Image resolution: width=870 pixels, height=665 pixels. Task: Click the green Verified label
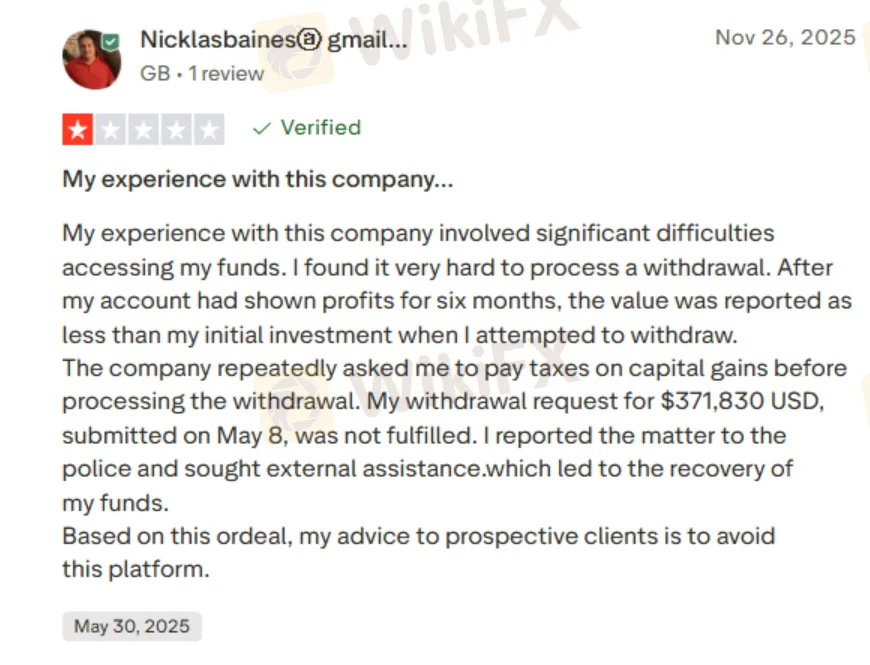(x=320, y=128)
